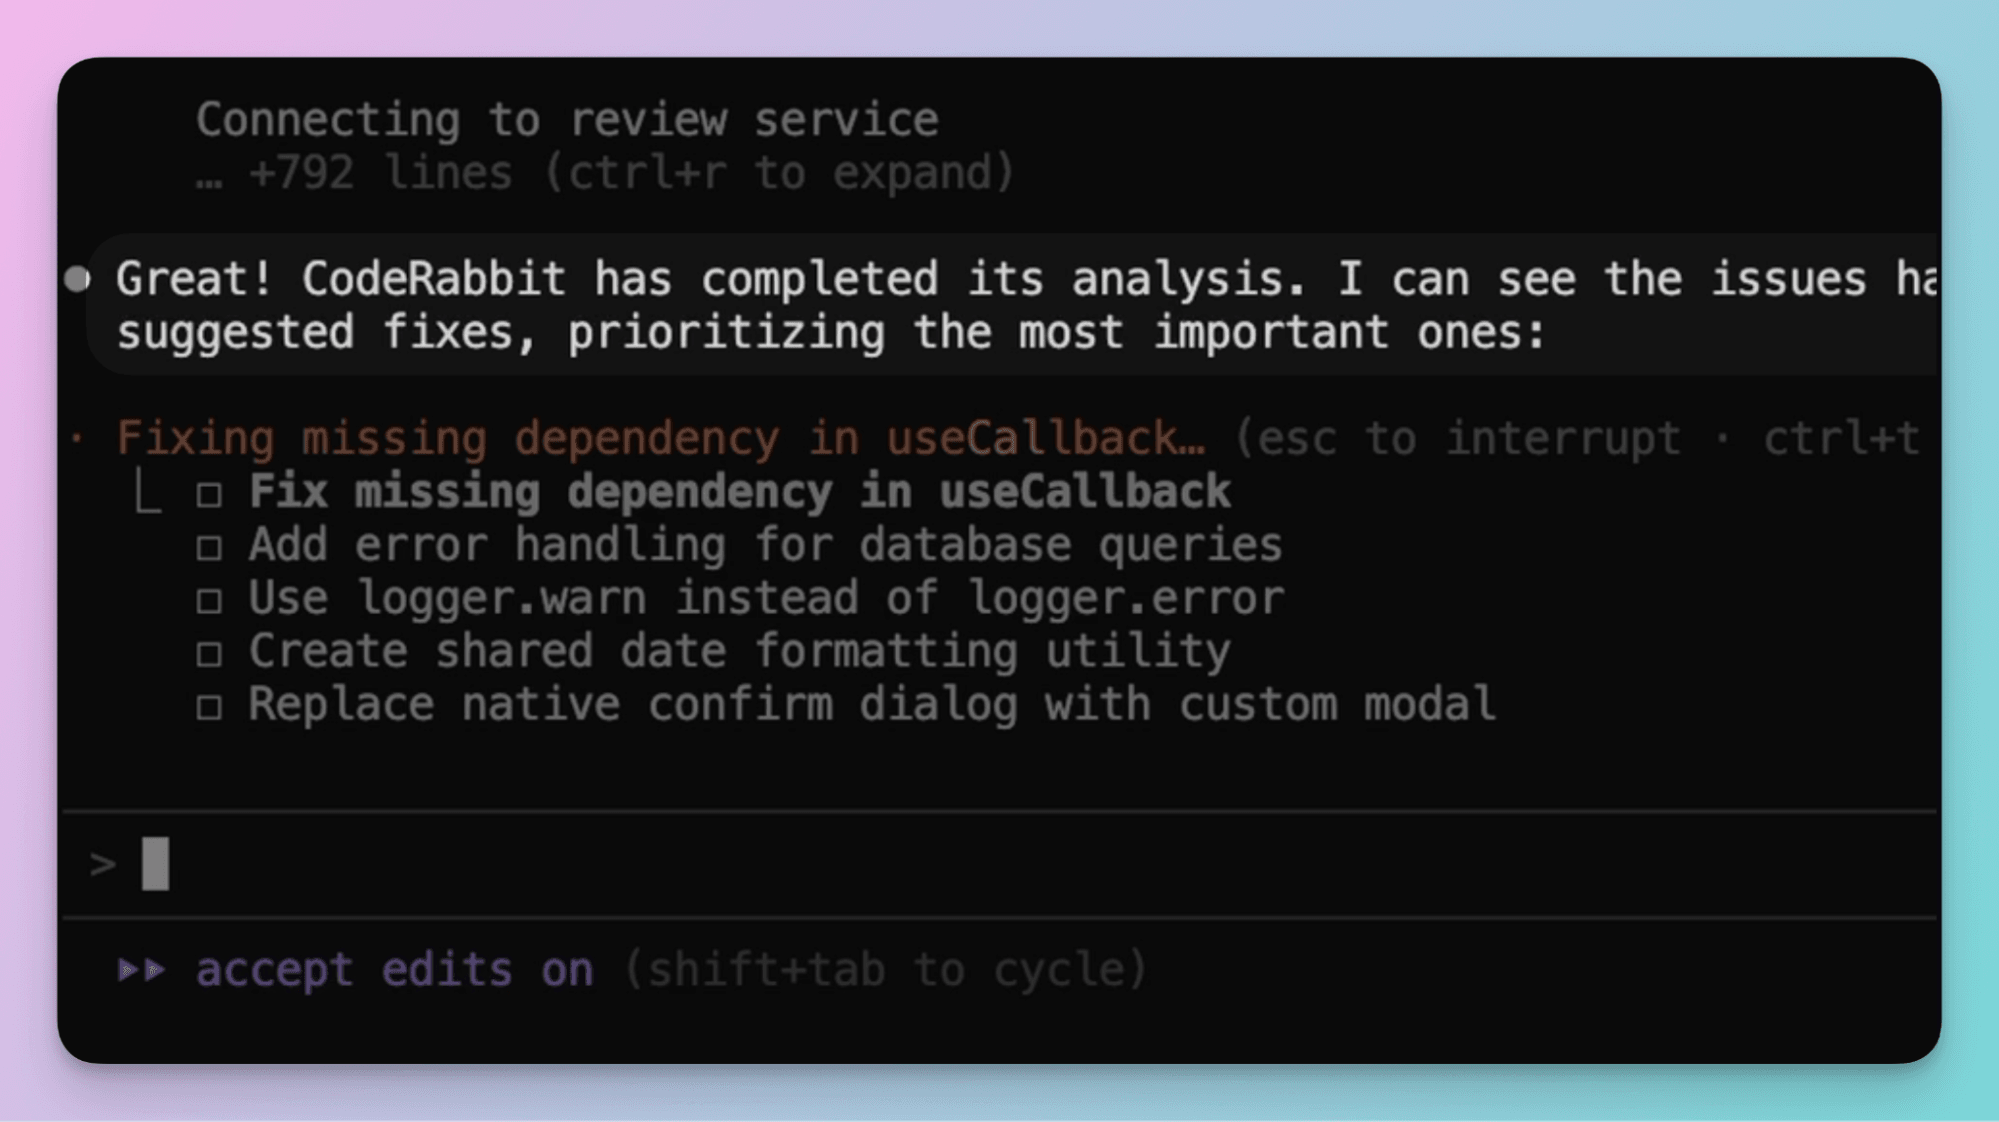Click the block cursor in the prompt
The image size is (1999, 1122).
155,864
